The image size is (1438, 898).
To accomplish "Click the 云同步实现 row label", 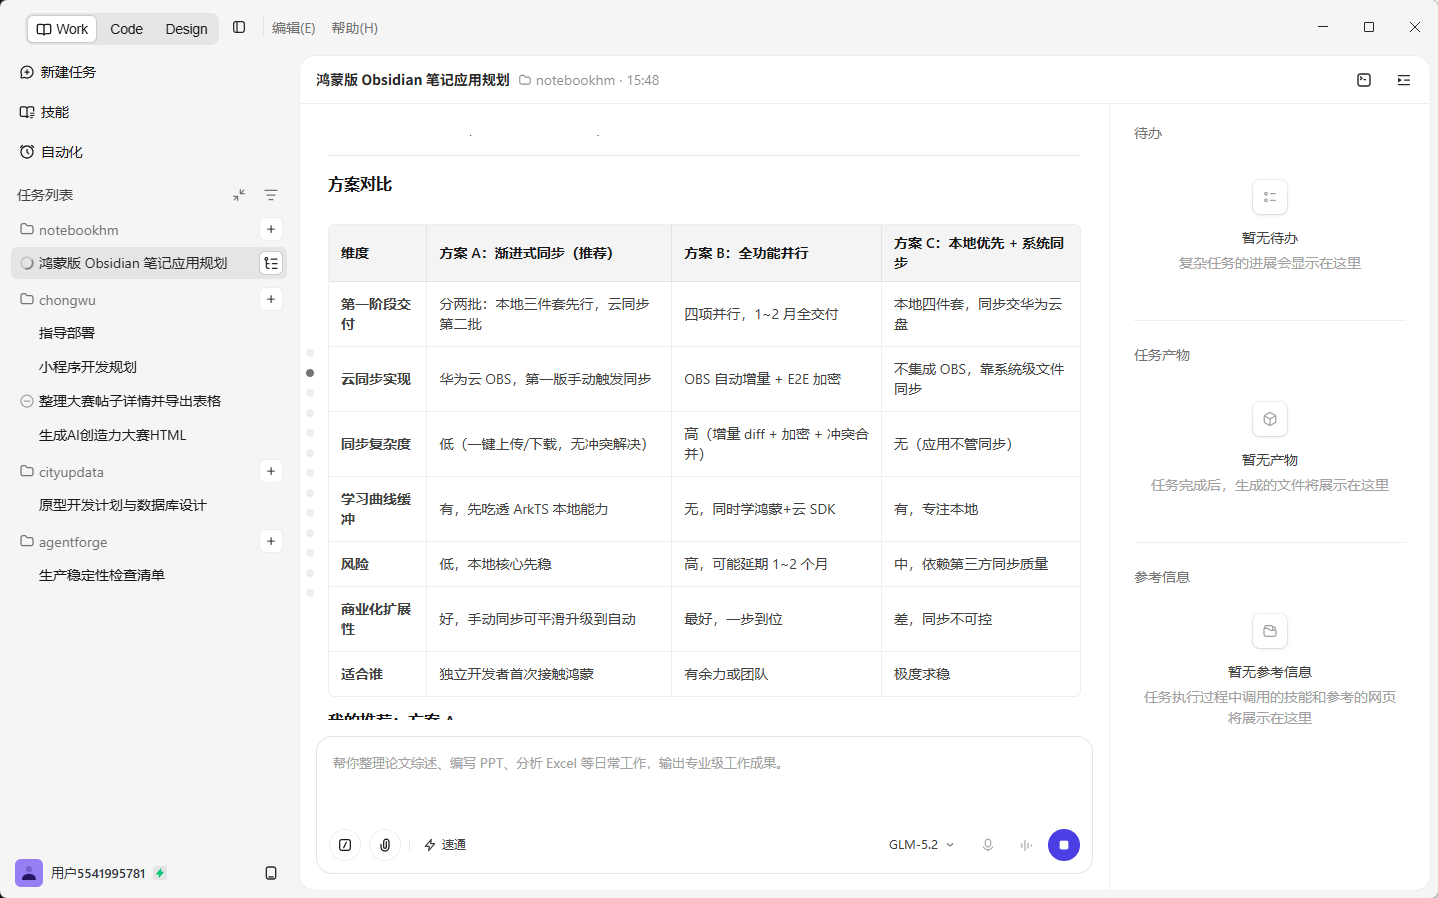I will pos(376,379).
